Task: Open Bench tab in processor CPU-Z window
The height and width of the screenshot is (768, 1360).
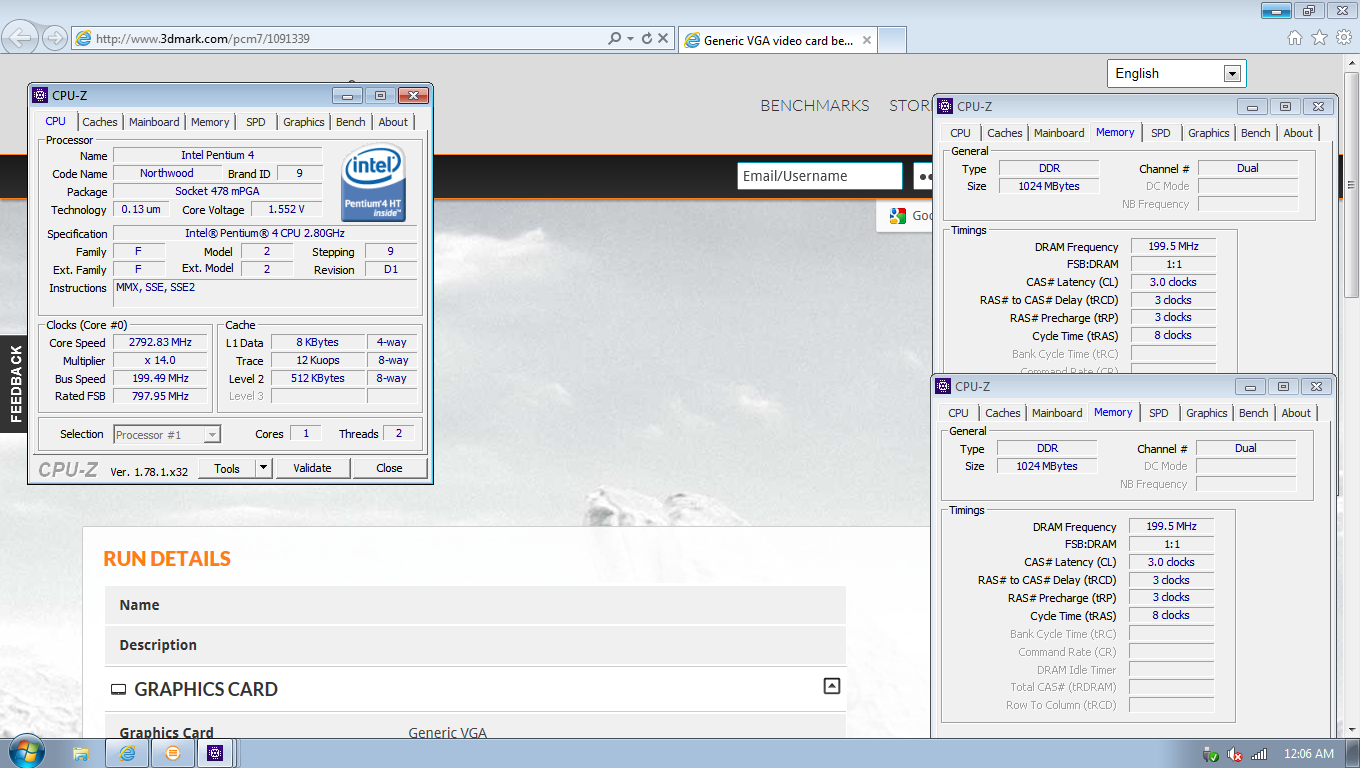Action: [x=351, y=122]
